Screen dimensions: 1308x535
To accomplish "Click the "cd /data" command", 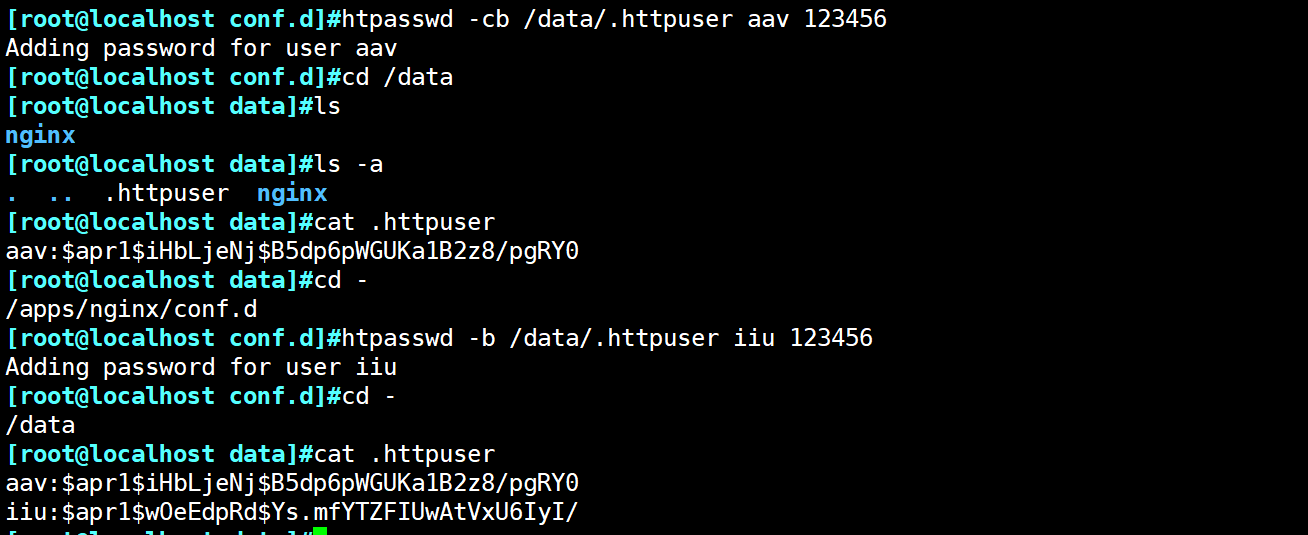I will click(397, 77).
